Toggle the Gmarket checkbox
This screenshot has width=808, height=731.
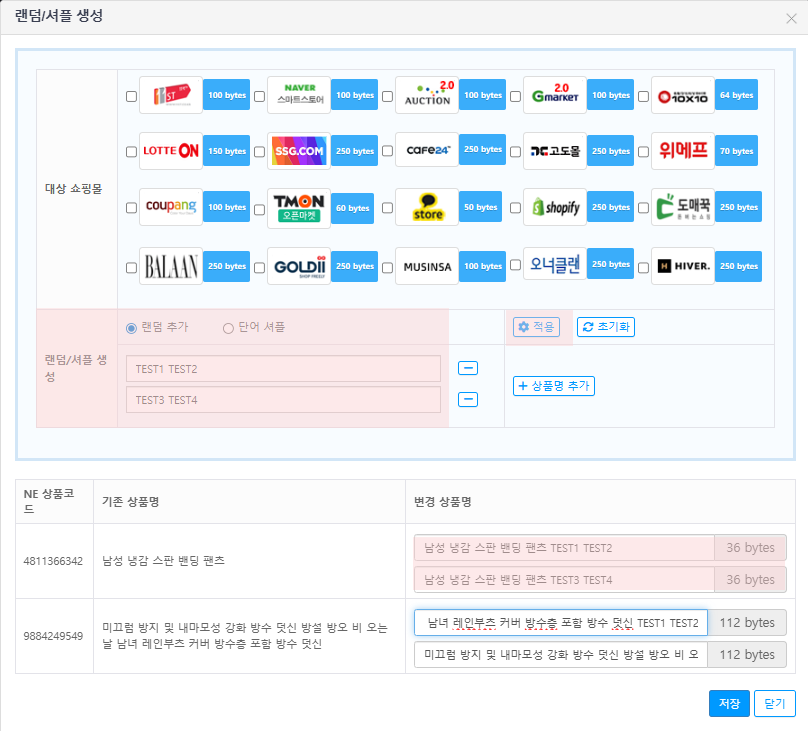pos(515,96)
